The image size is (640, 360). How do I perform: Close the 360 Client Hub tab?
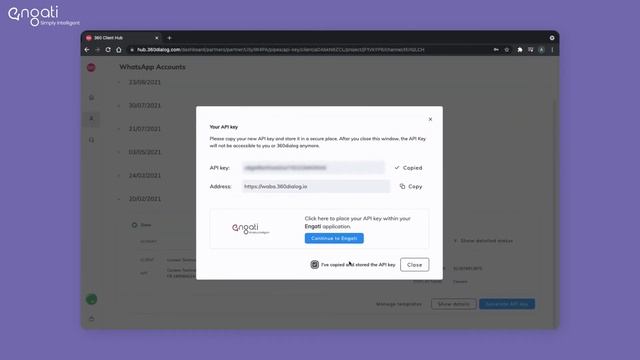(x=157, y=38)
